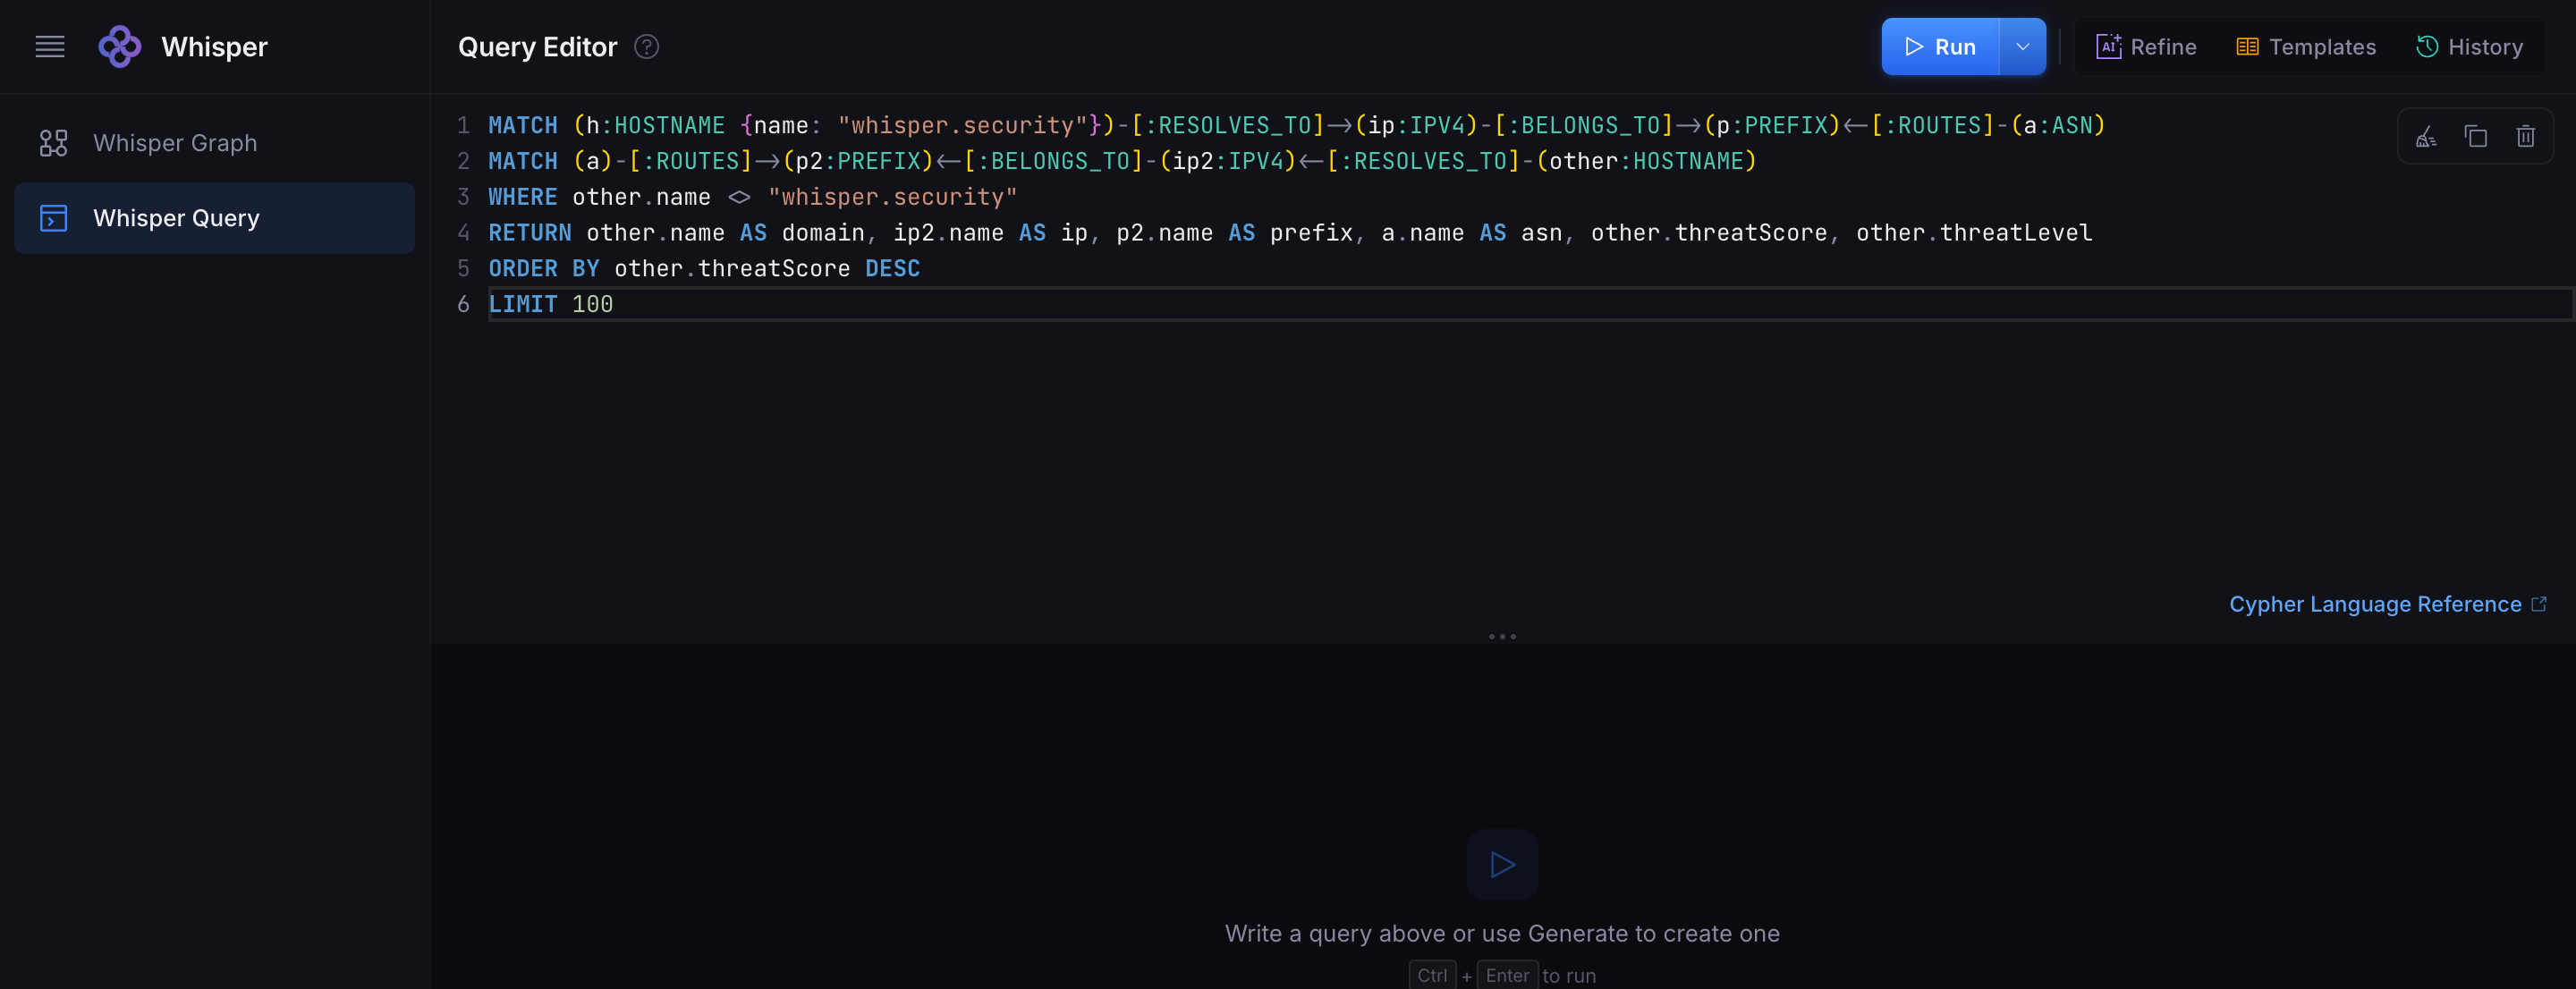Switch to Whisper Graph view

click(175, 142)
